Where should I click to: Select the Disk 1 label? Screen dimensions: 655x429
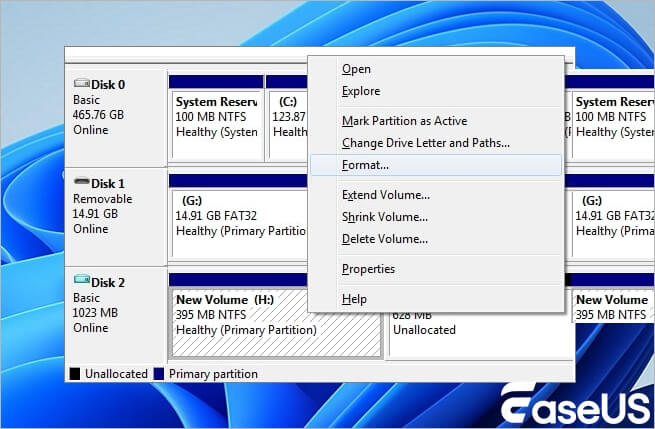pyautogui.click(x=108, y=184)
